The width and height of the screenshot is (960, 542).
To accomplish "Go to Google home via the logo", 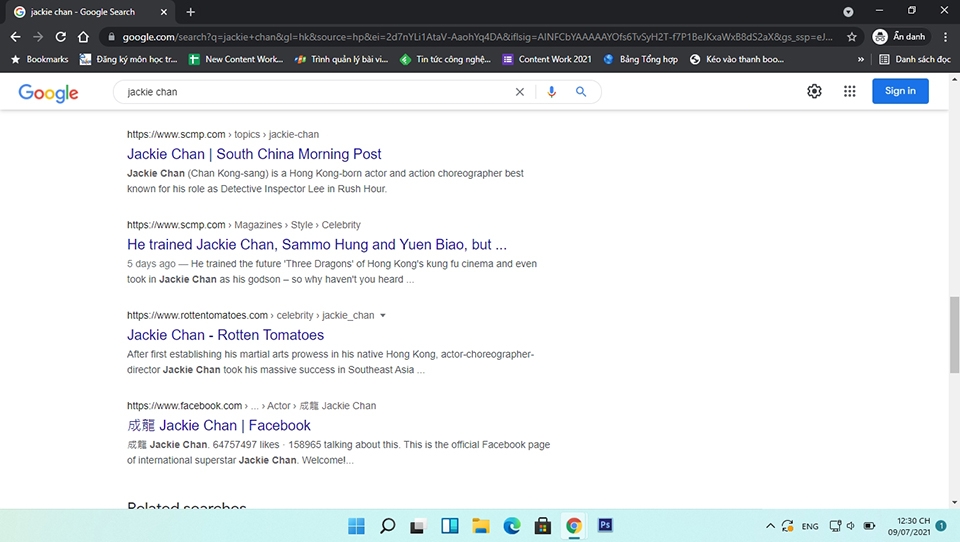I will 48,92.
